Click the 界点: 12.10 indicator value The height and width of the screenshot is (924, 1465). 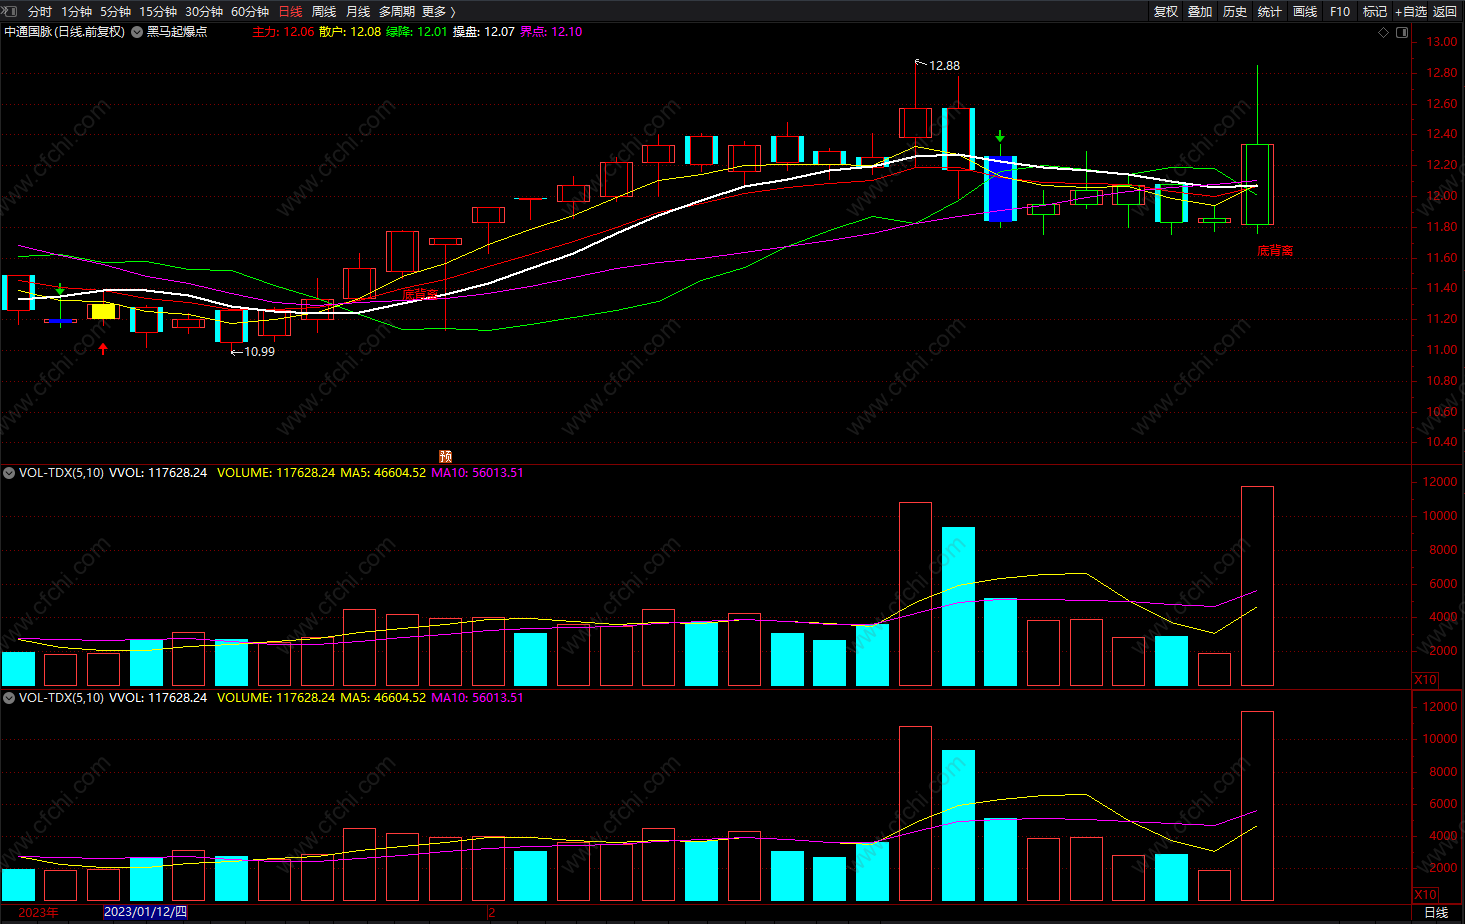pyautogui.click(x=551, y=32)
